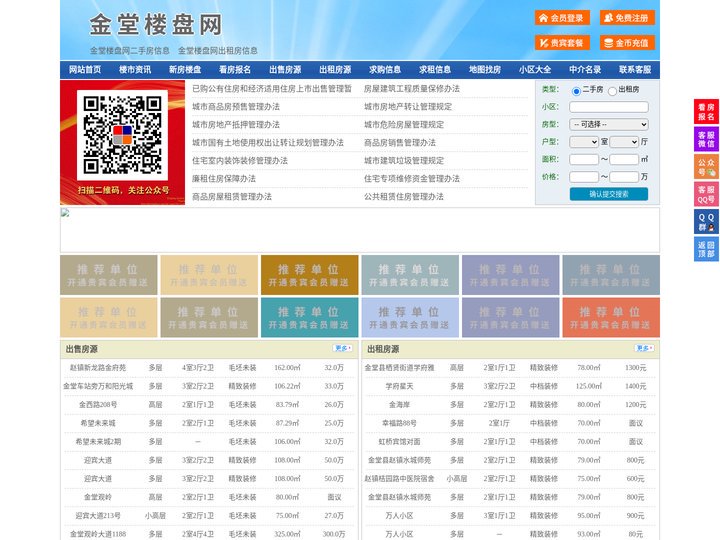
Task: Click the broken banner image icon
Action: 65,213
